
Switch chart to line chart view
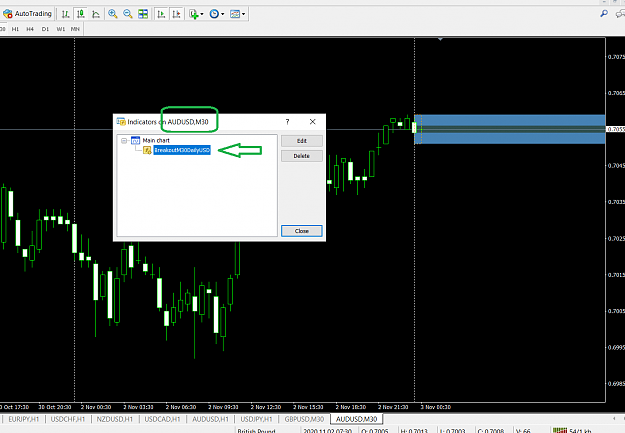(x=96, y=14)
